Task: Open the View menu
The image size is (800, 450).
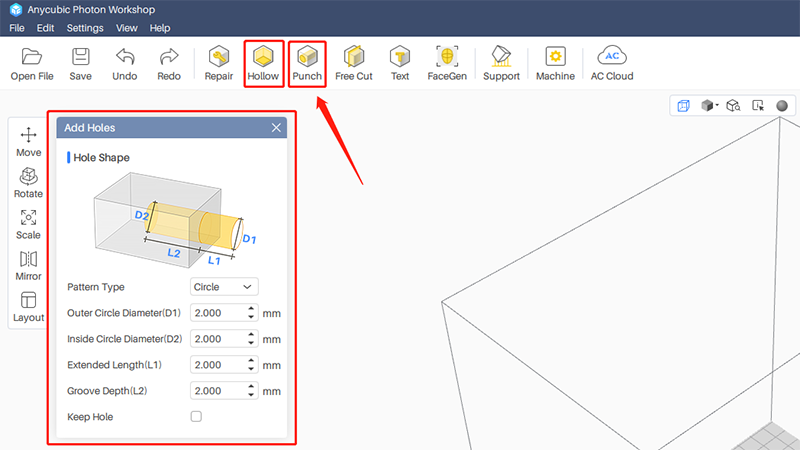Action: tap(127, 28)
